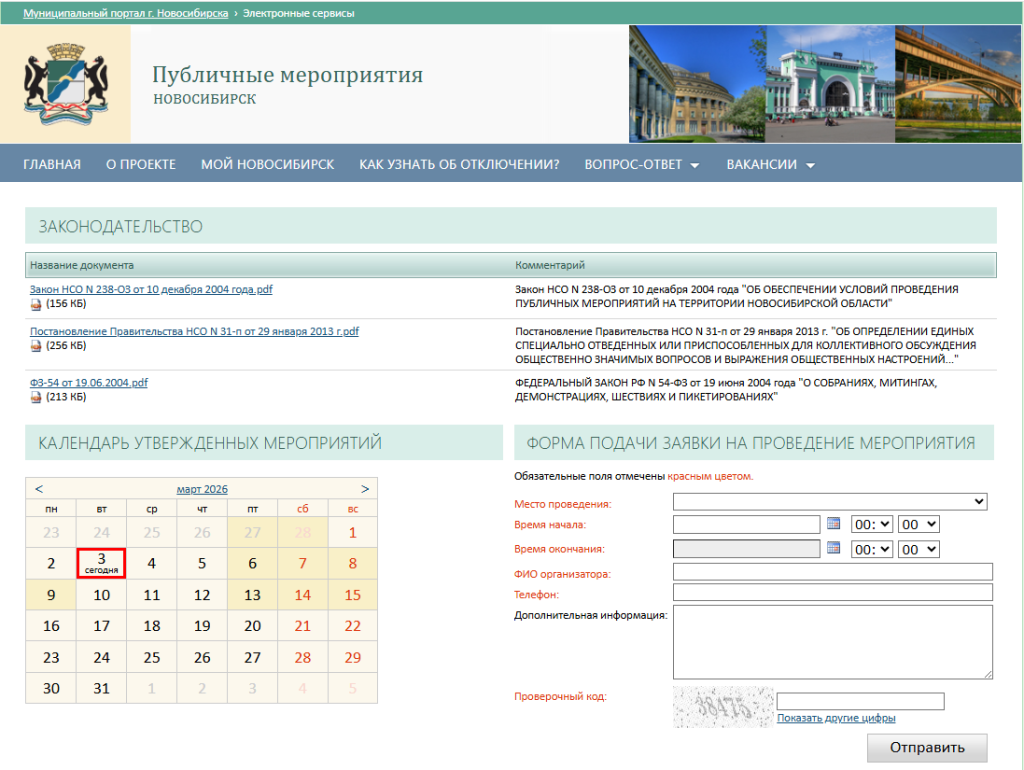Click PDF icon under ФЗ-54 document
Viewport: 1024px width, 770px height.
(36, 397)
